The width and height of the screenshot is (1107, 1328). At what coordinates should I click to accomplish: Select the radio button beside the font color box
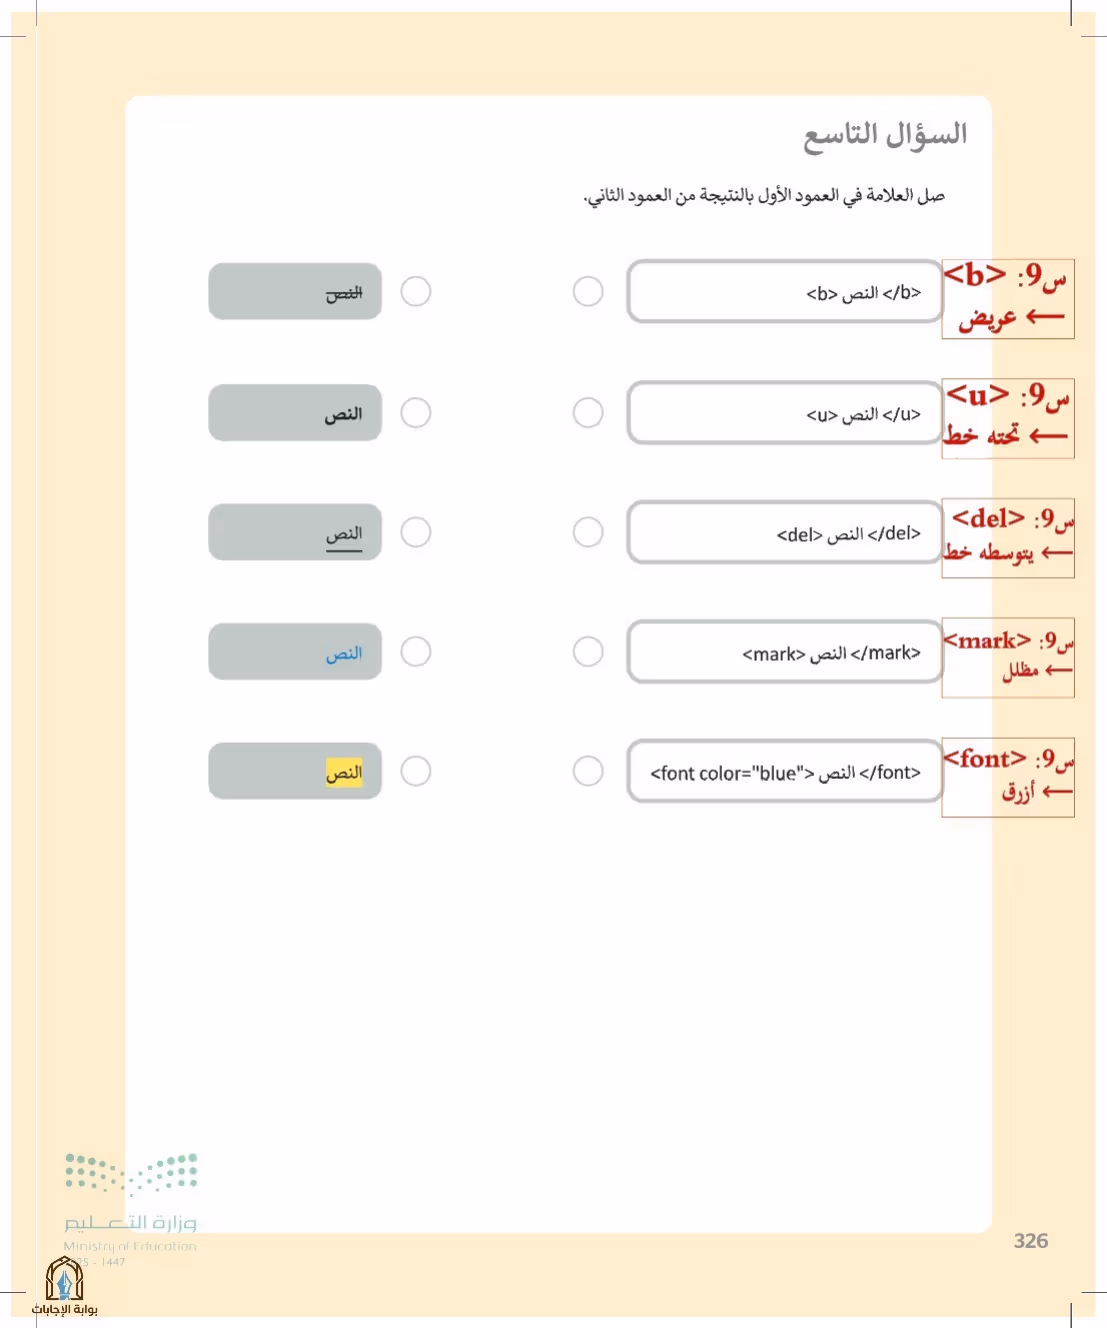588,771
